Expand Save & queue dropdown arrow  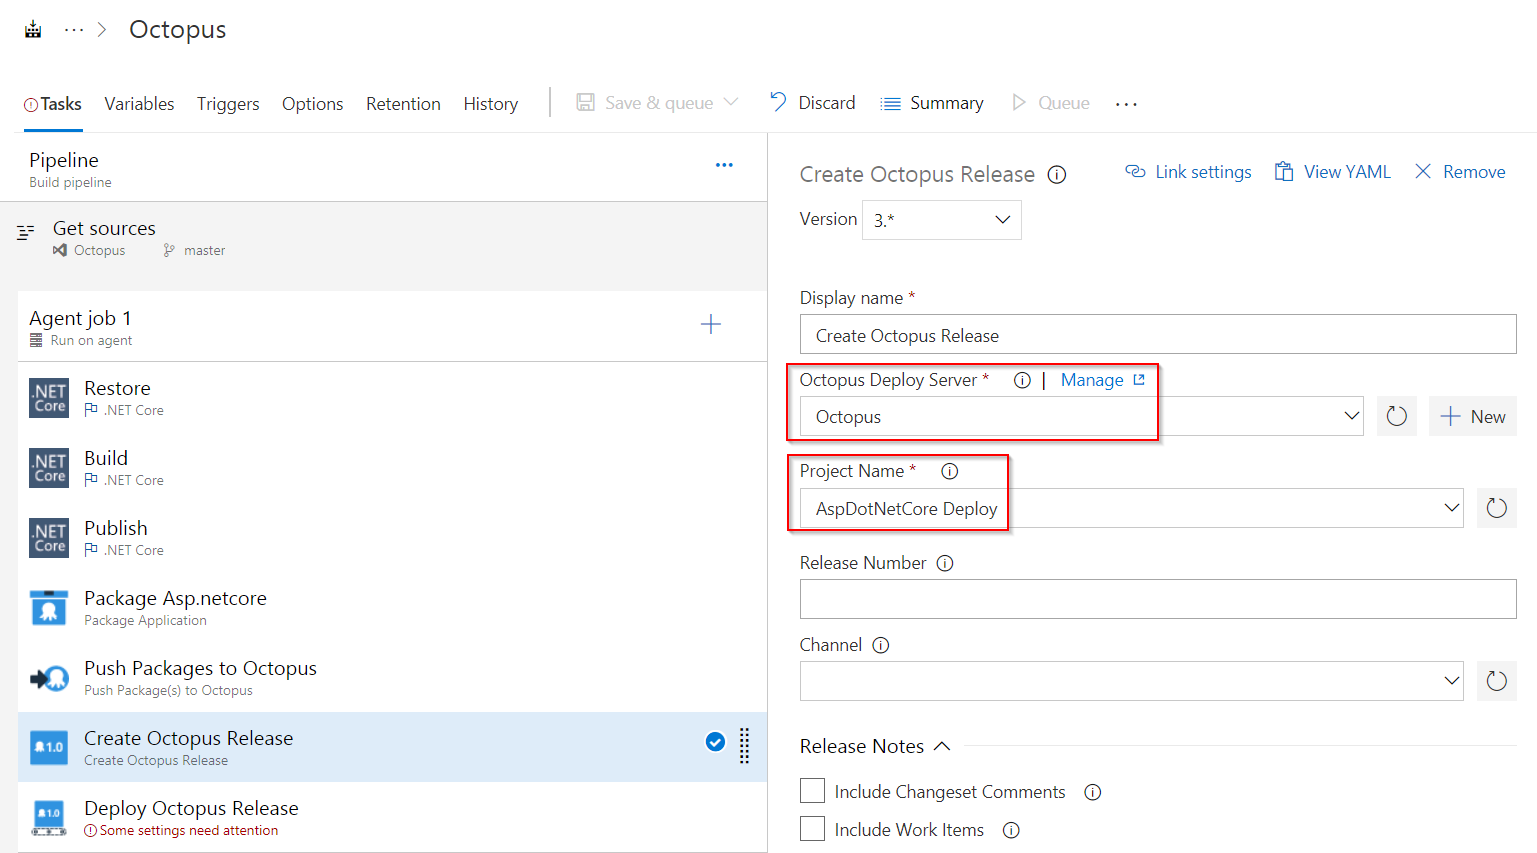click(731, 102)
